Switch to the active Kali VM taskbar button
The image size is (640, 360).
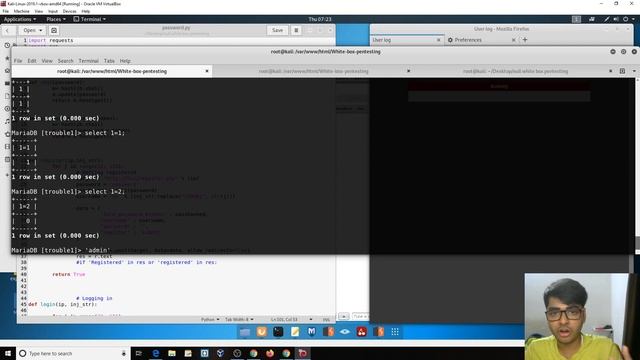click(303, 353)
